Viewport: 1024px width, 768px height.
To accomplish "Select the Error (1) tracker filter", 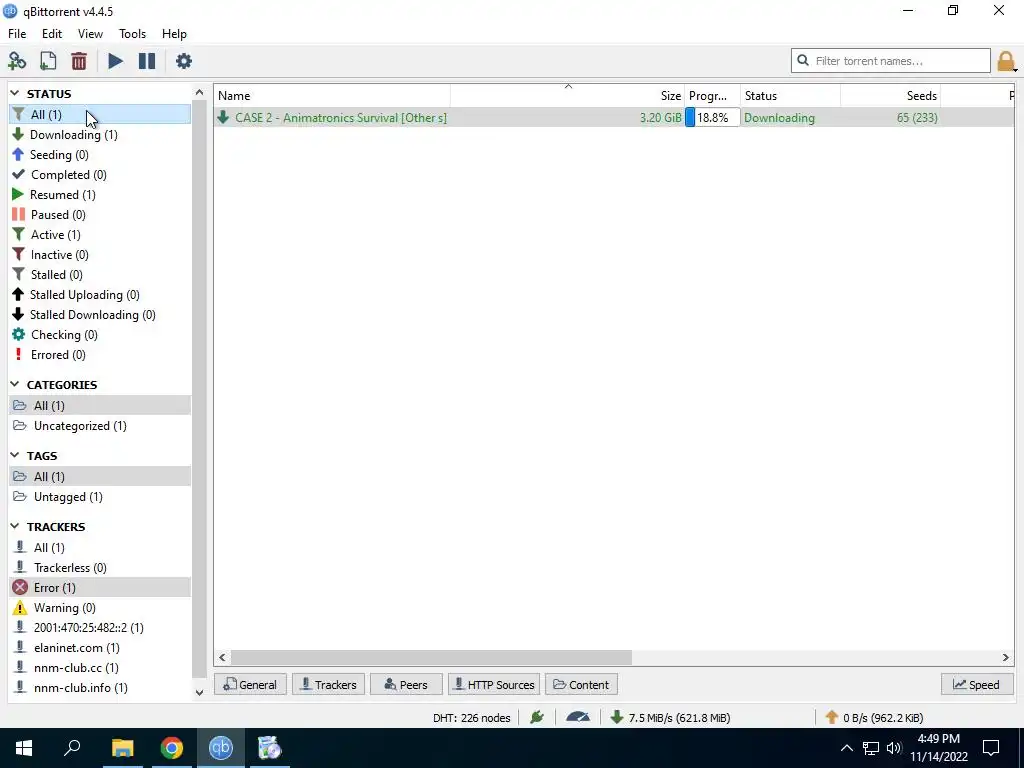I will pyautogui.click(x=101, y=587).
